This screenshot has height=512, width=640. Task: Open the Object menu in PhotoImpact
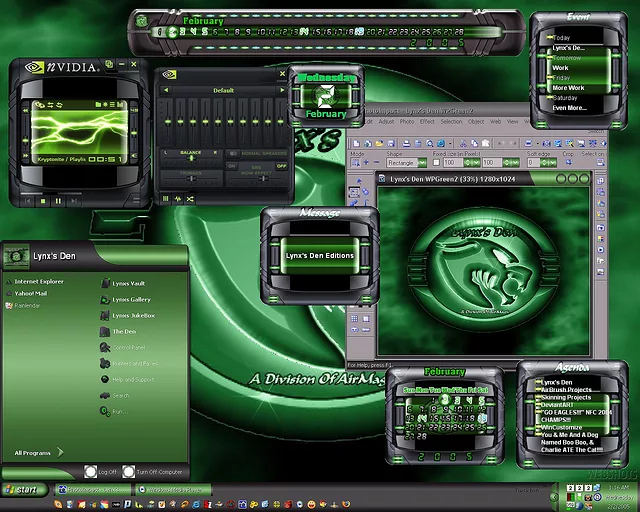point(476,121)
